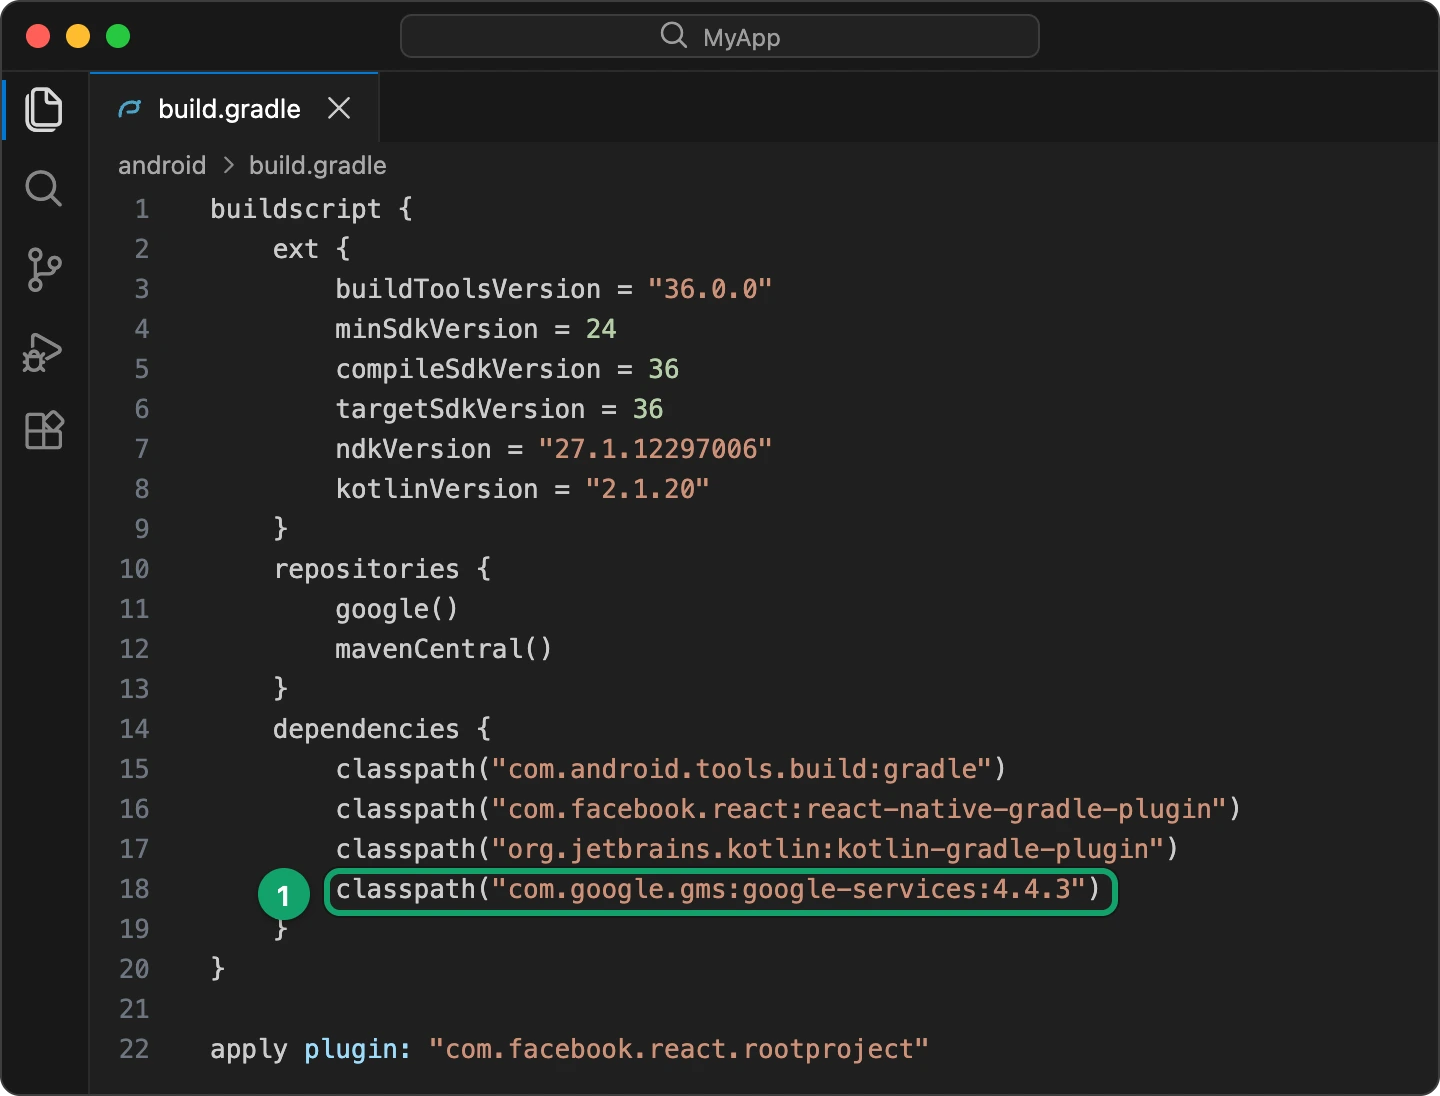Viewport: 1440px width, 1096px height.
Task: Click the green fullscreen window button
Action: [118, 36]
